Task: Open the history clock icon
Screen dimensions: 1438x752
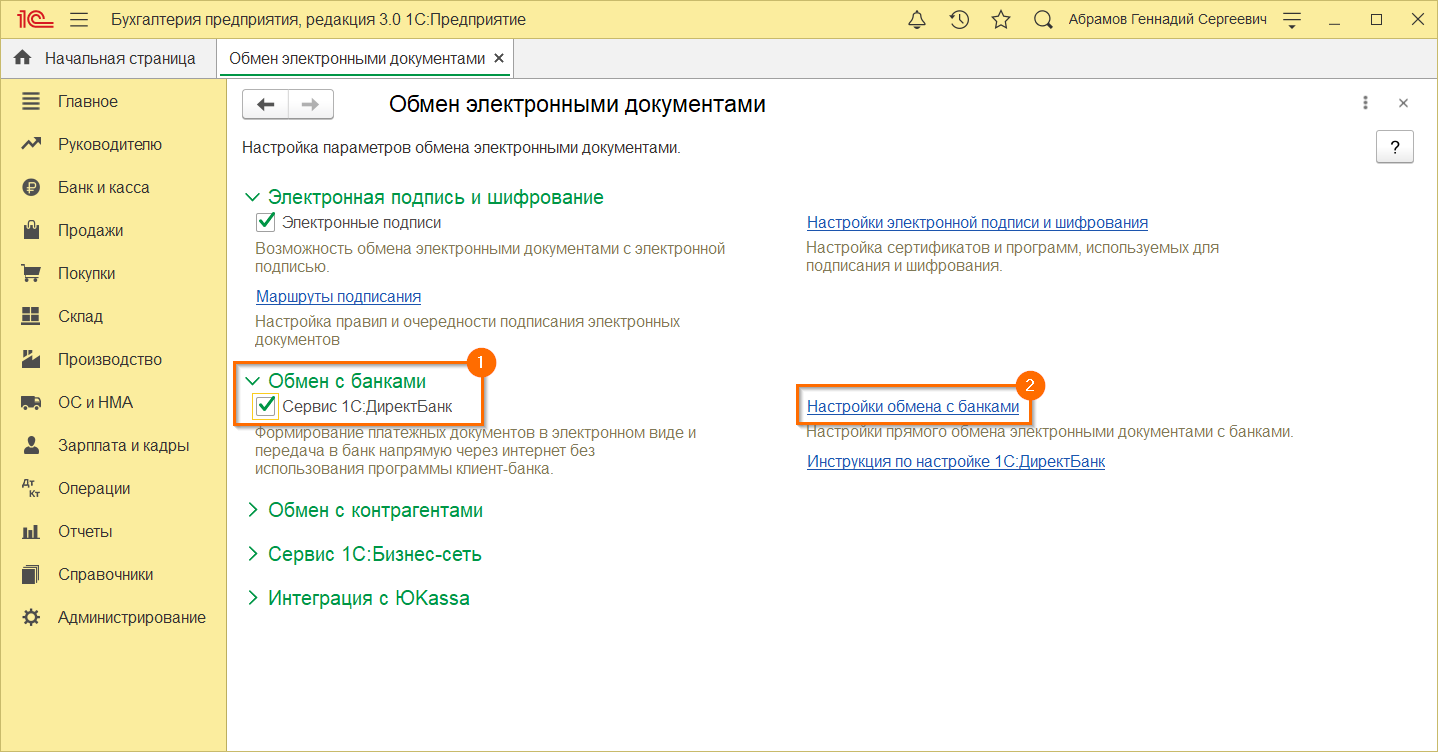Action: (959, 20)
